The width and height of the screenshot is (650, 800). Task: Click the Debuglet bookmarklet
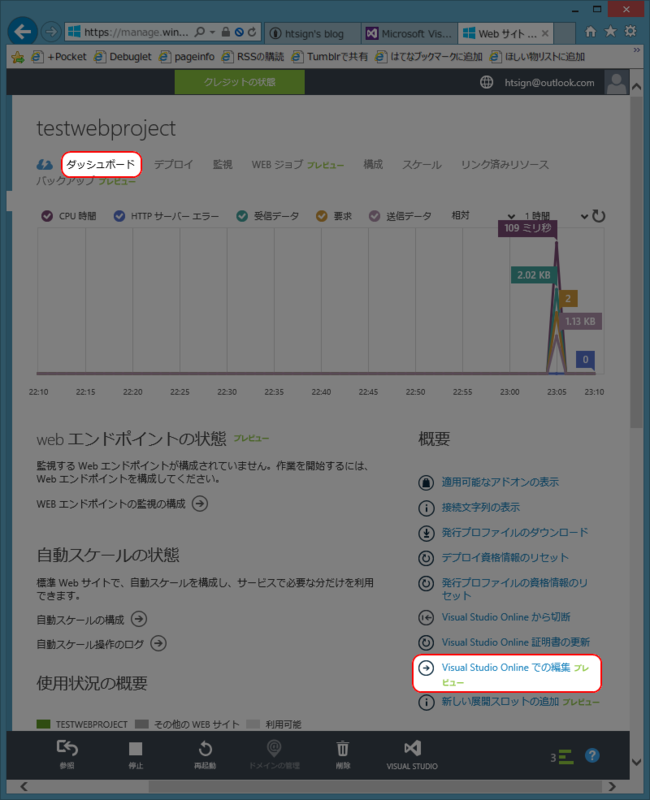124,57
